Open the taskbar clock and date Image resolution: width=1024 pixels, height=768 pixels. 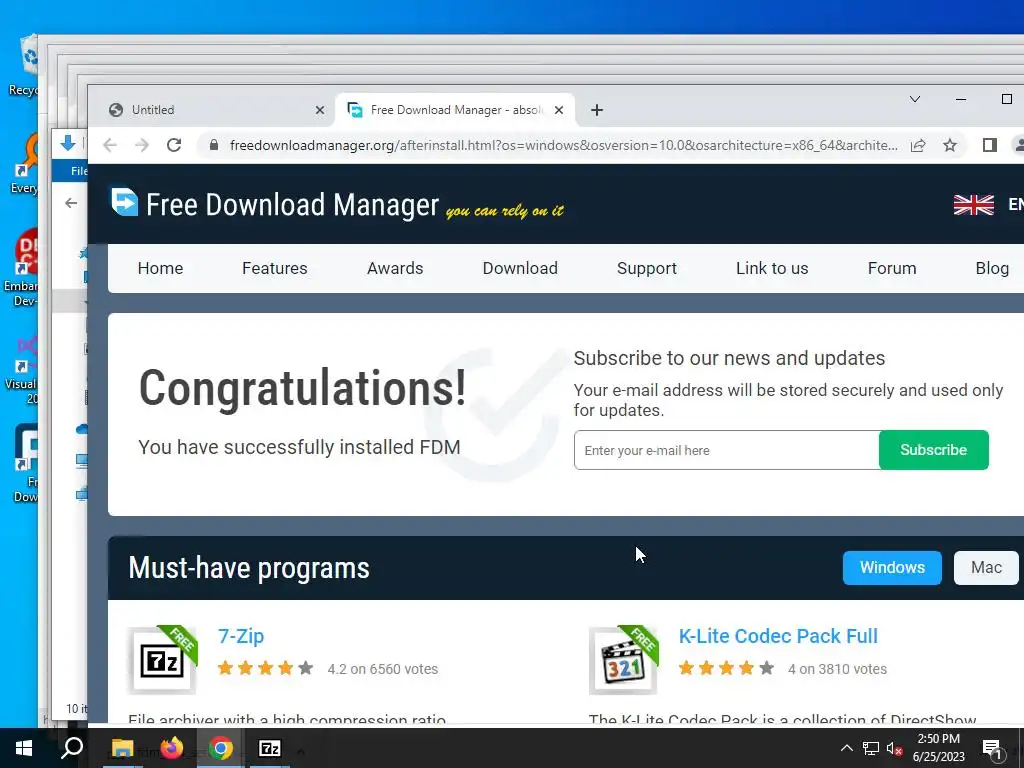coord(938,748)
